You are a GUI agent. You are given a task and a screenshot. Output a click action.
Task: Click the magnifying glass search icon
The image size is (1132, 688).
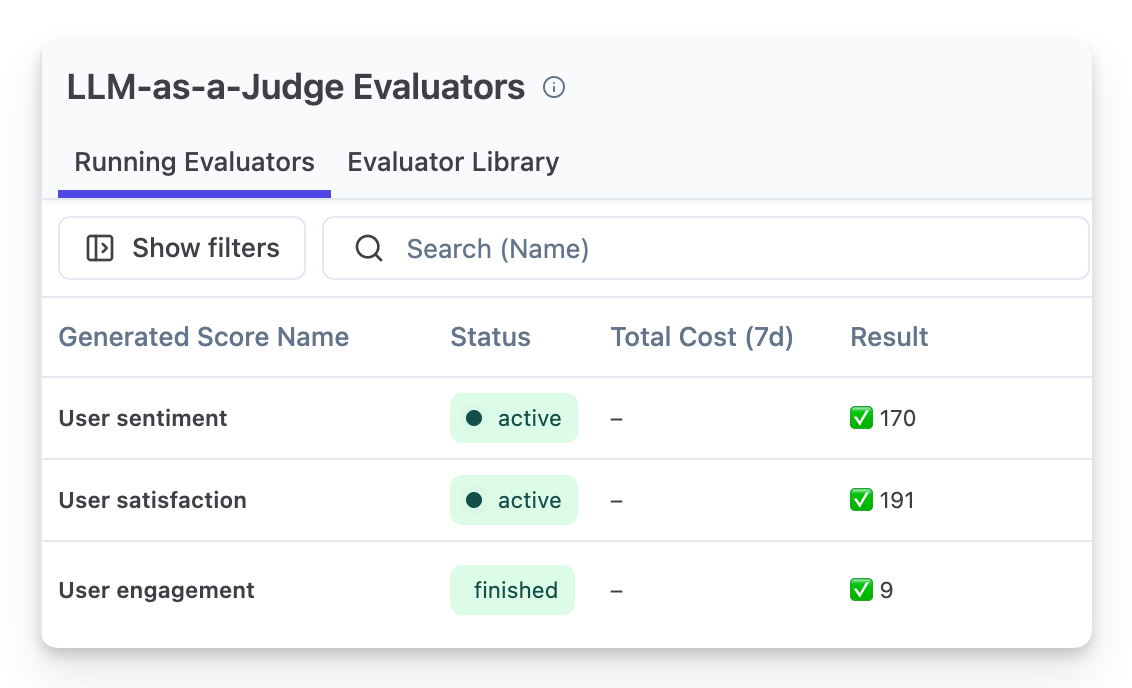coord(369,248)
